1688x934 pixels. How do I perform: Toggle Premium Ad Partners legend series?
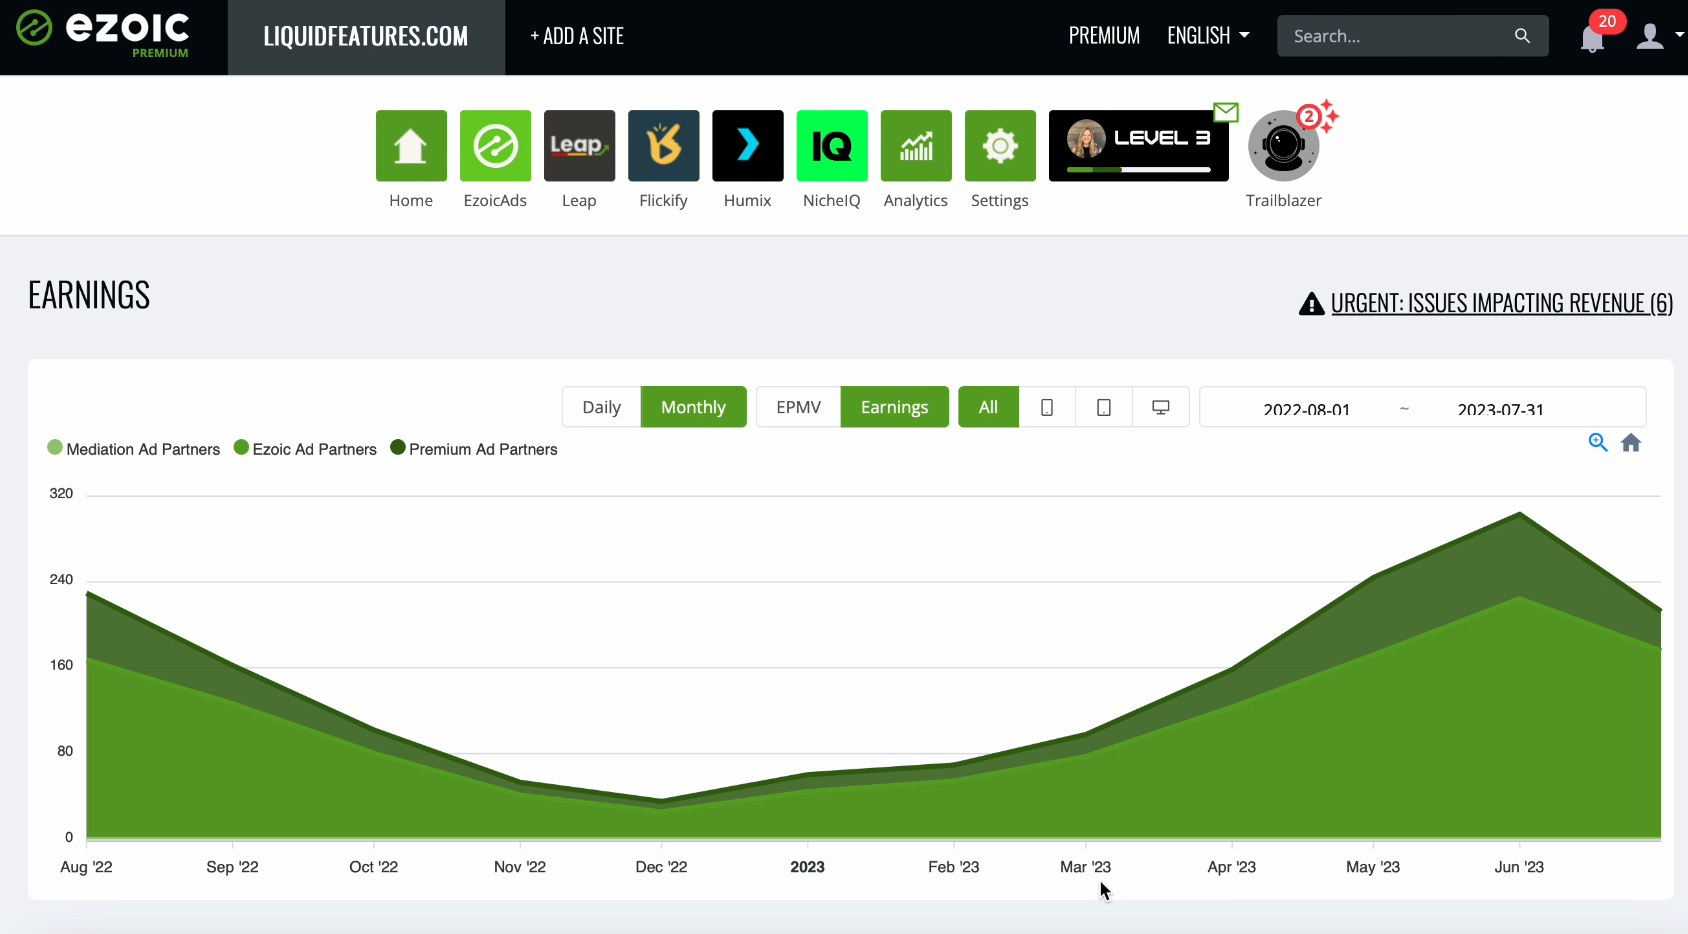tap(474, 449)
